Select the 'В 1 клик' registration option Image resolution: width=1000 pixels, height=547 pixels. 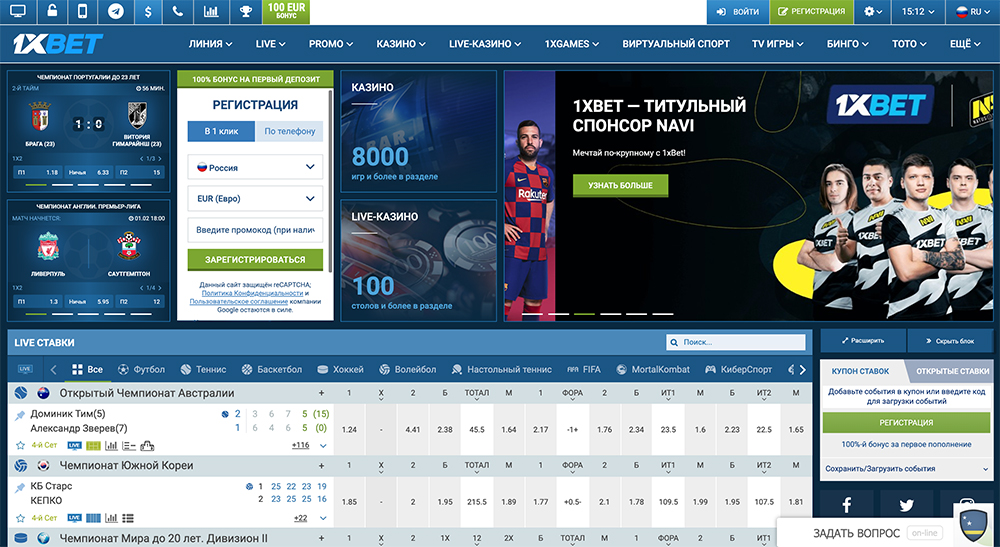(x=220, y=131)
